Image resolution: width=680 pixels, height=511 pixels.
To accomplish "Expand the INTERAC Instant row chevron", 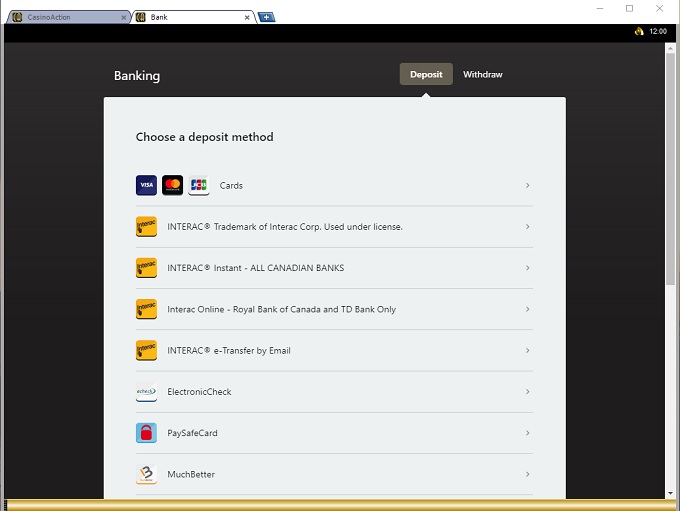I will (x=527, y=268).
